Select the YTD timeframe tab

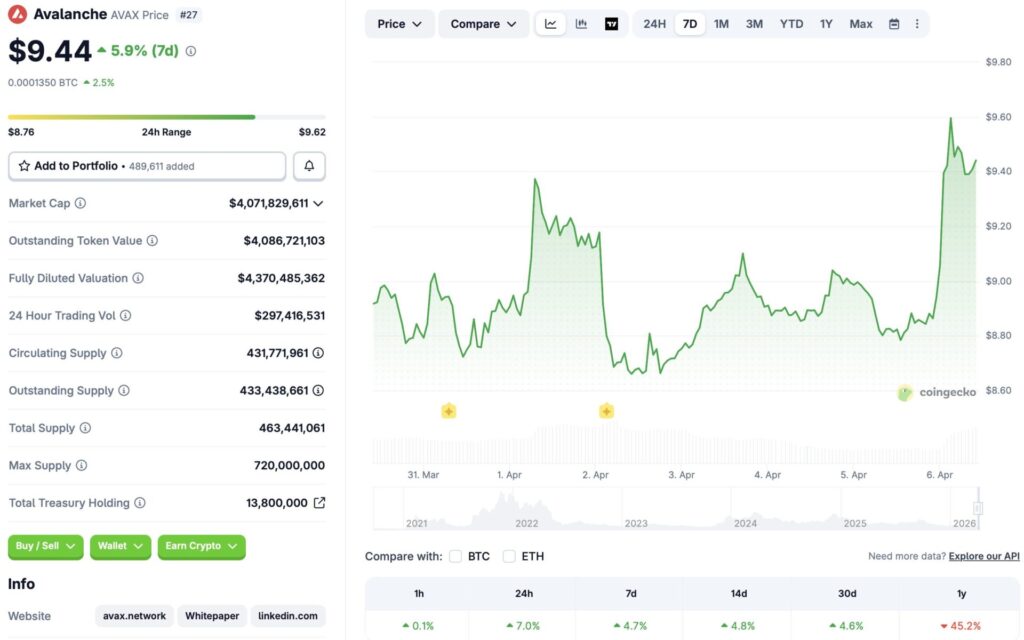[790, 23]
